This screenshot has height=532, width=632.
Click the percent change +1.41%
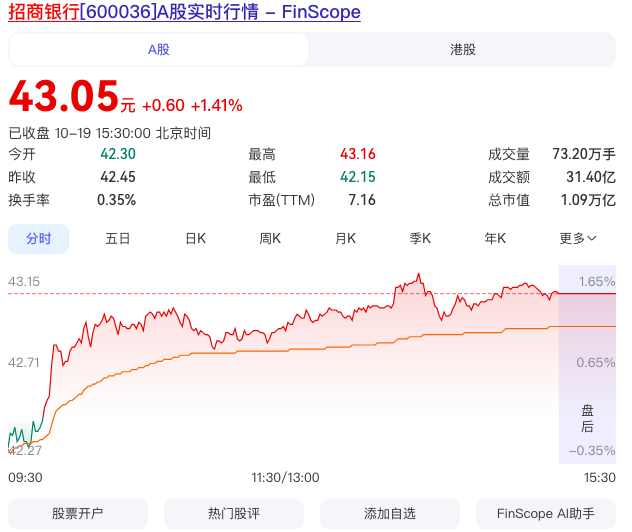click(x=216, y=106)
